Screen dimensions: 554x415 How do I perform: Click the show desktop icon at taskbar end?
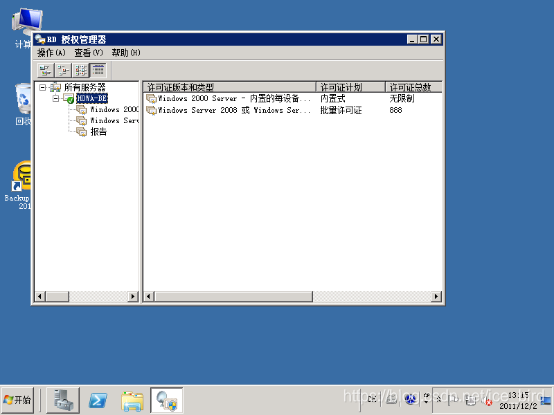point(546,400)
